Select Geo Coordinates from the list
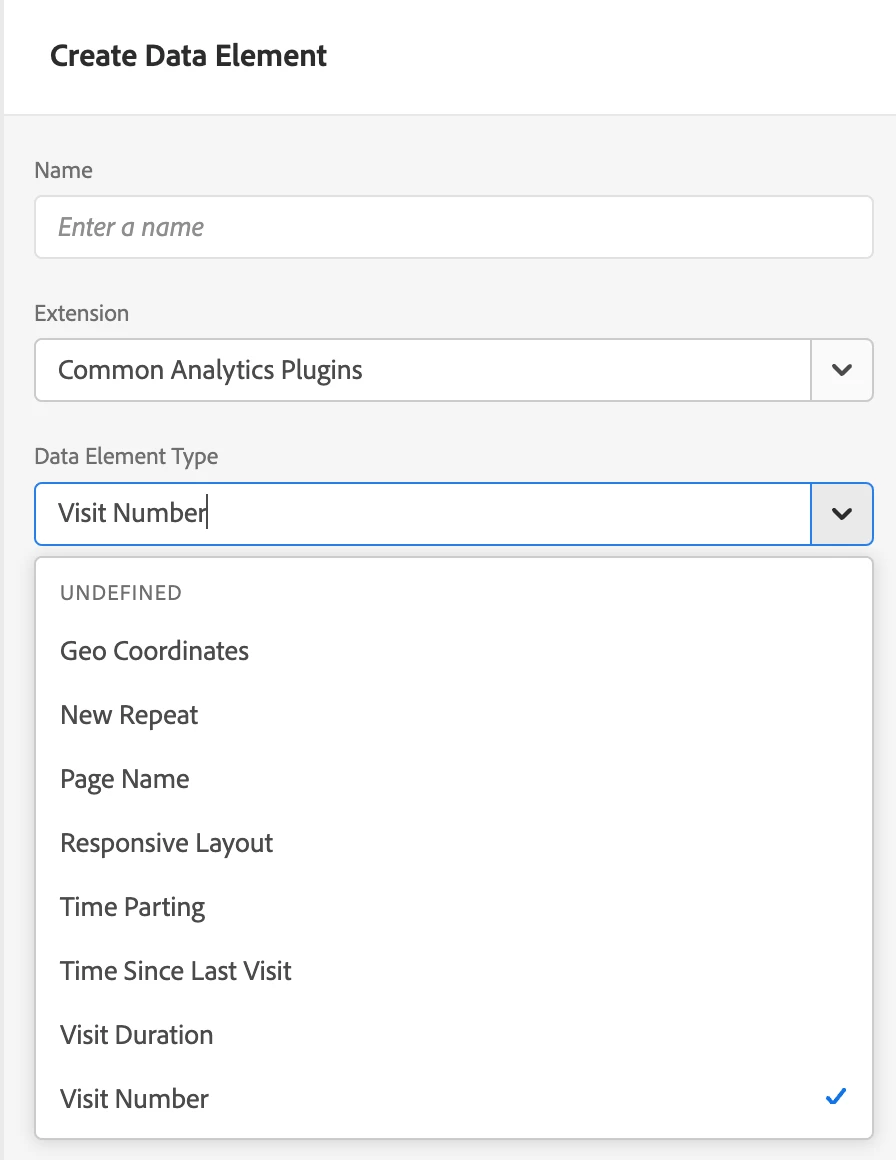 pyautogui.click(x=155, y=651)
